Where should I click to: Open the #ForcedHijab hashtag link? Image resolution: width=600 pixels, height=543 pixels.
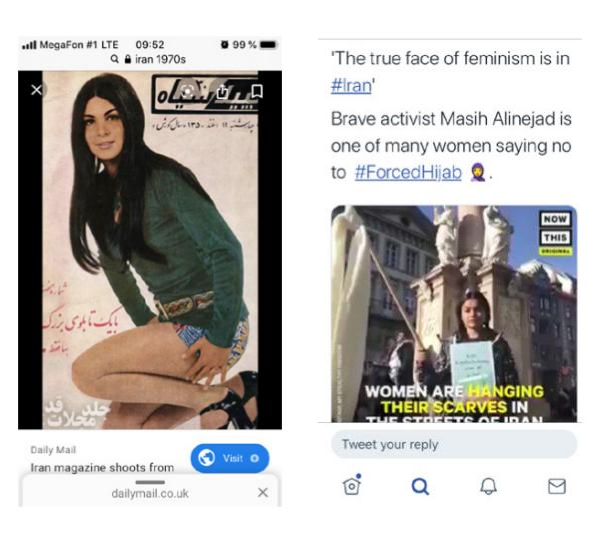tap(408, 172)
